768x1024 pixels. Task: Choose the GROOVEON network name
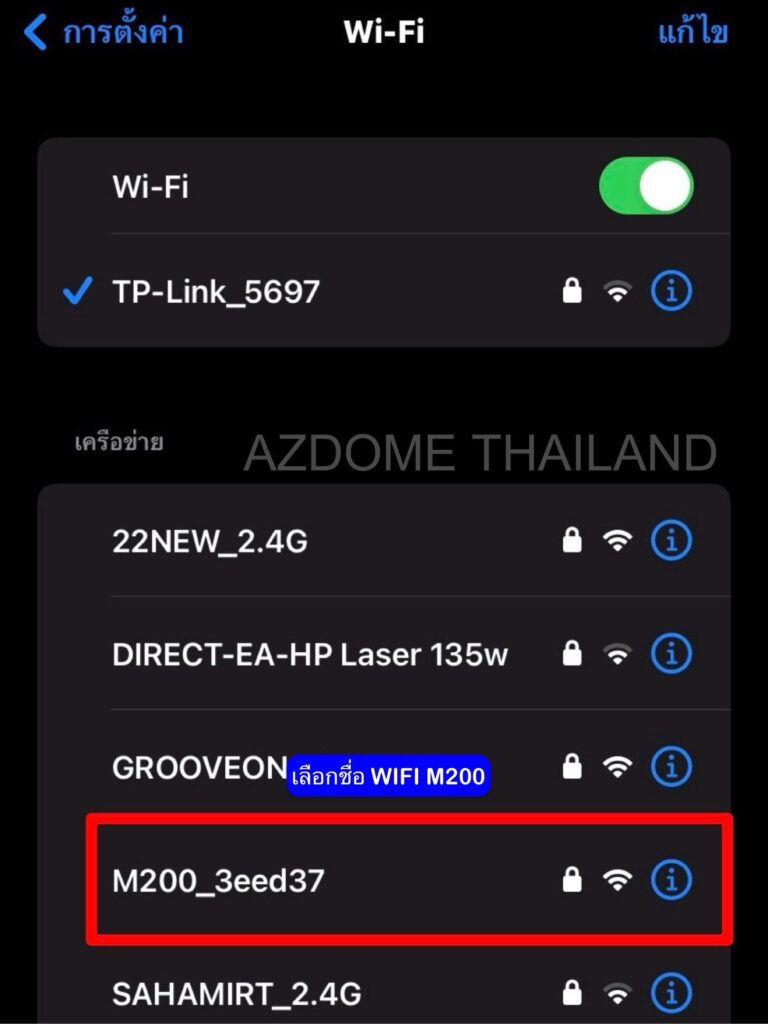pos(200,768)
